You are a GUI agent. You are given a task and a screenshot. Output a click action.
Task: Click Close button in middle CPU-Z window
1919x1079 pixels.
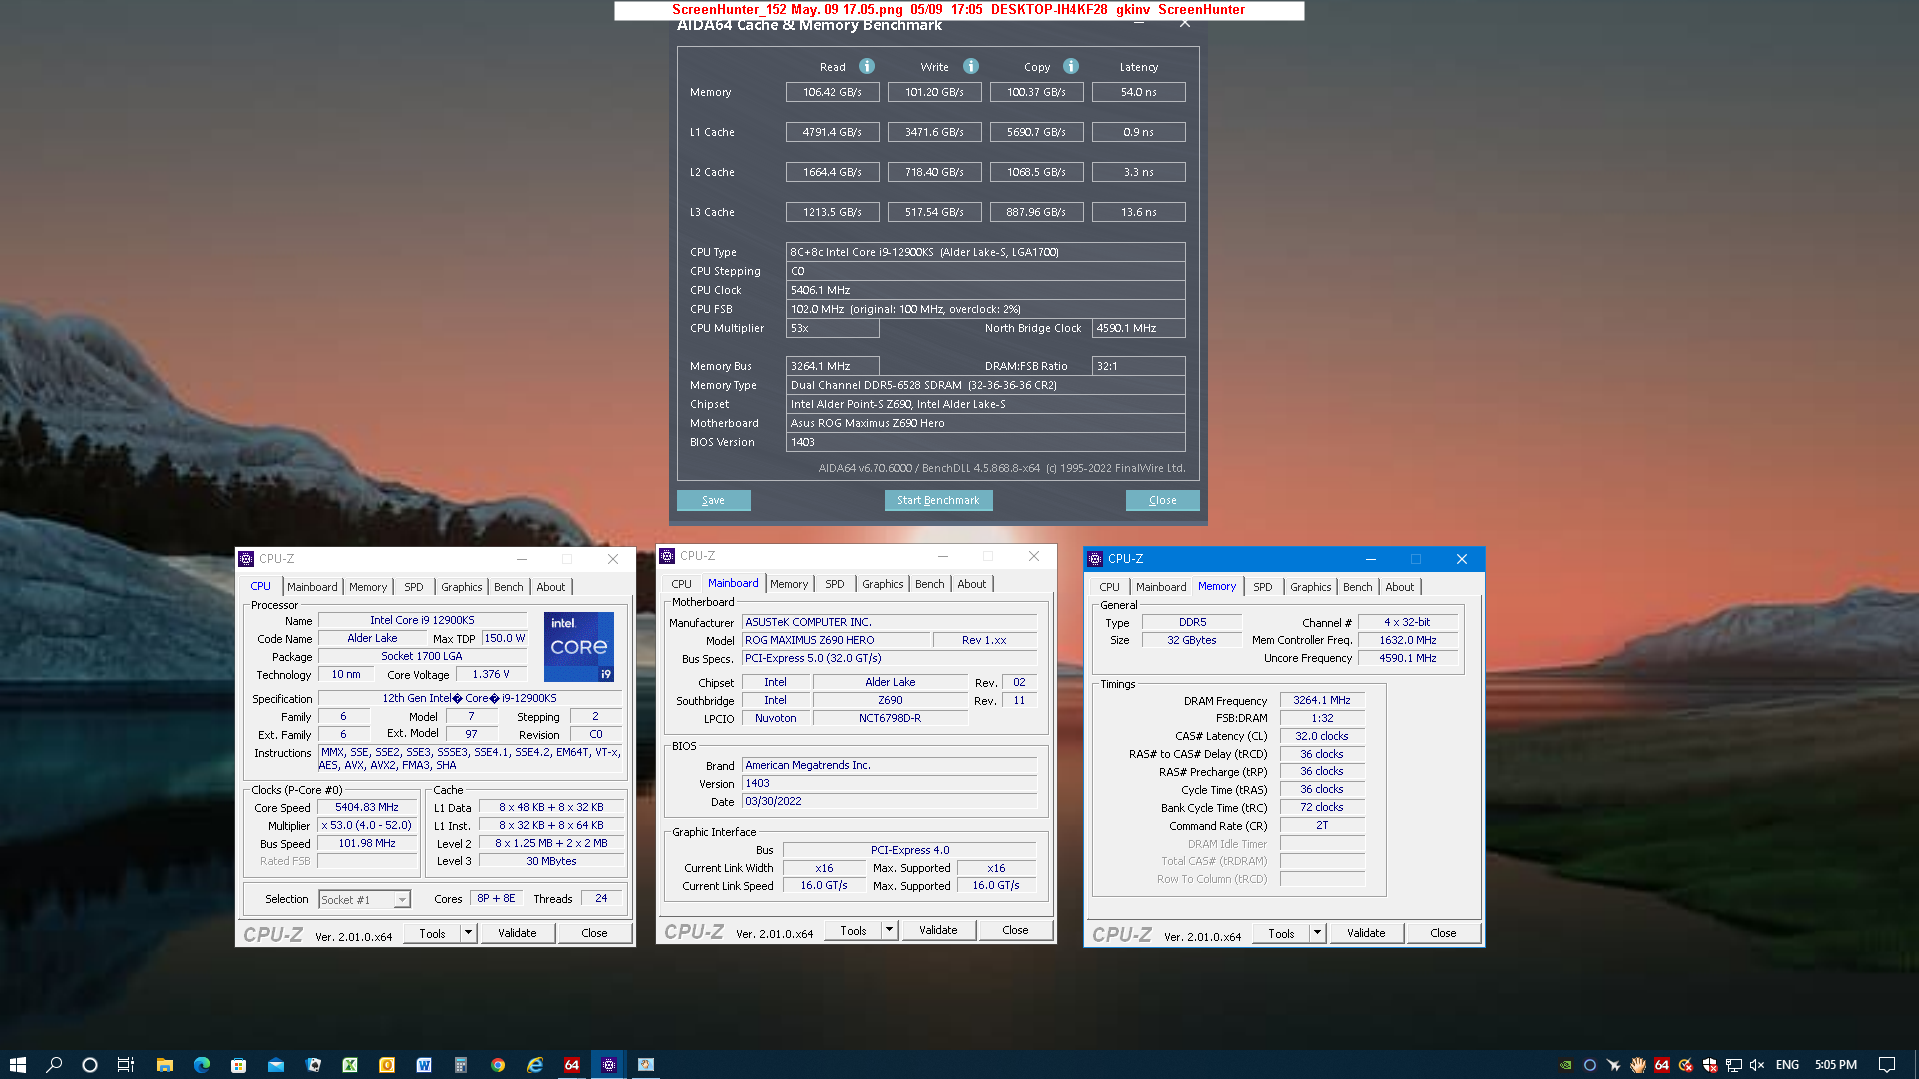tap(1015, 929)
